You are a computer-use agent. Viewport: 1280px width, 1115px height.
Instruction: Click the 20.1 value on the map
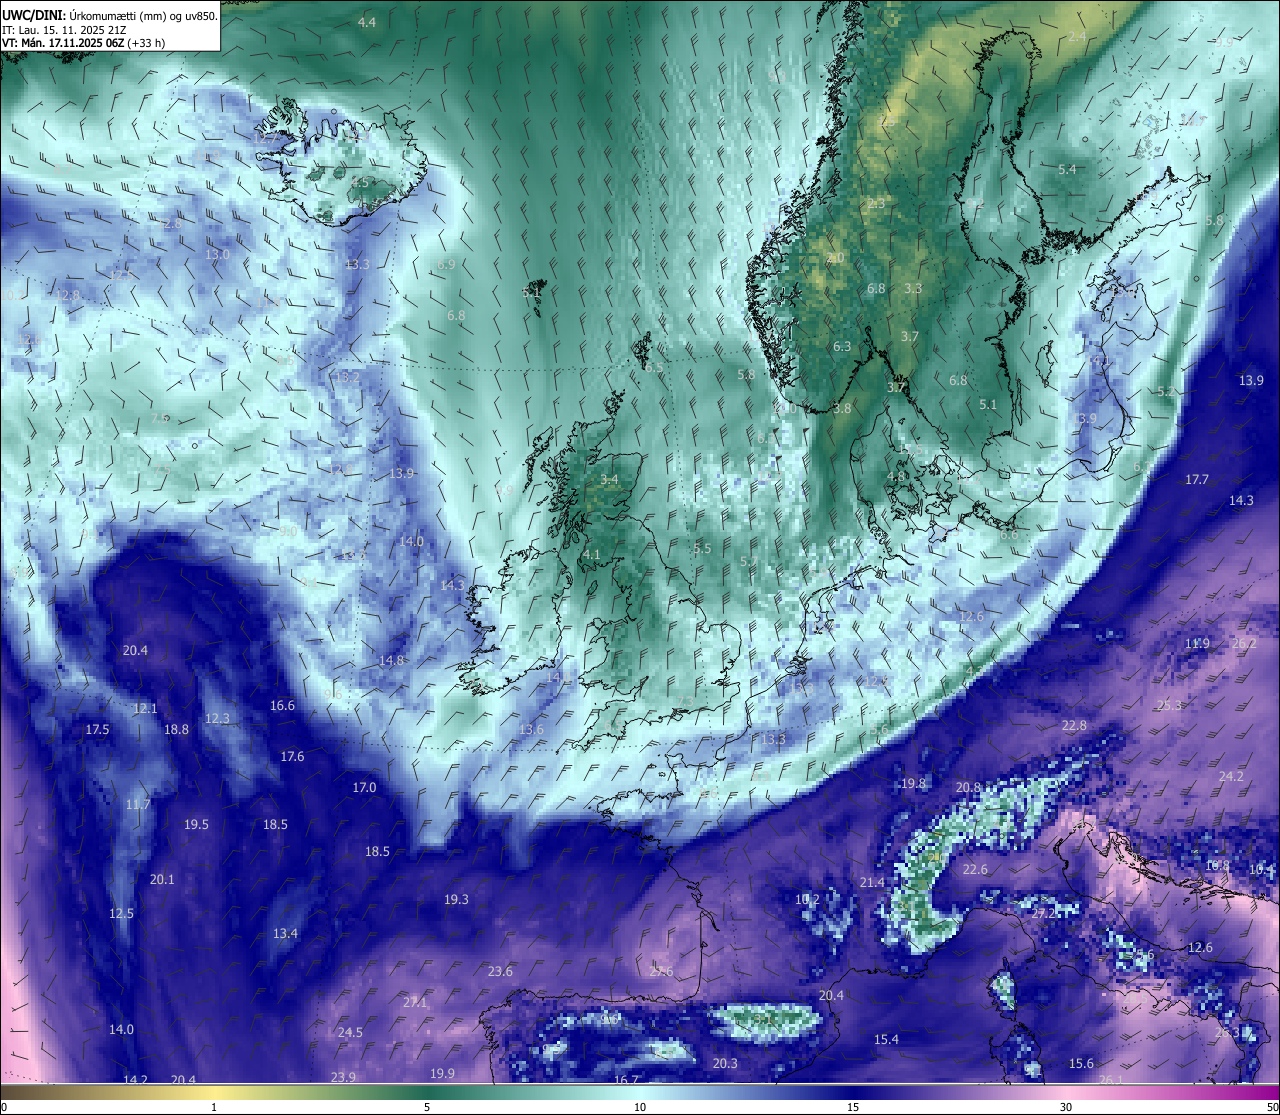tap(162, 880)
